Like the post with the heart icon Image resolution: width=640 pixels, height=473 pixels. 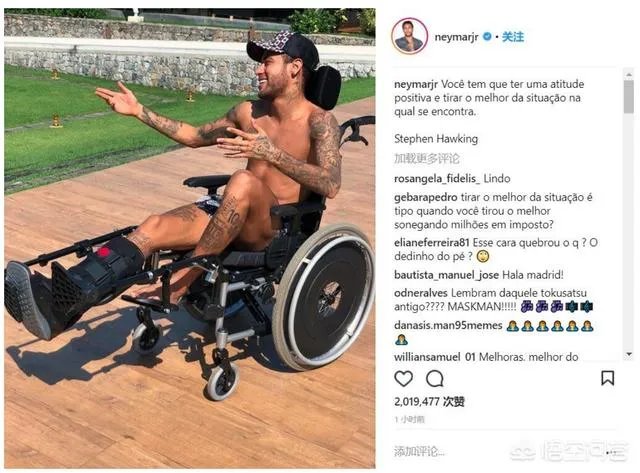click(x=403, y=378)
